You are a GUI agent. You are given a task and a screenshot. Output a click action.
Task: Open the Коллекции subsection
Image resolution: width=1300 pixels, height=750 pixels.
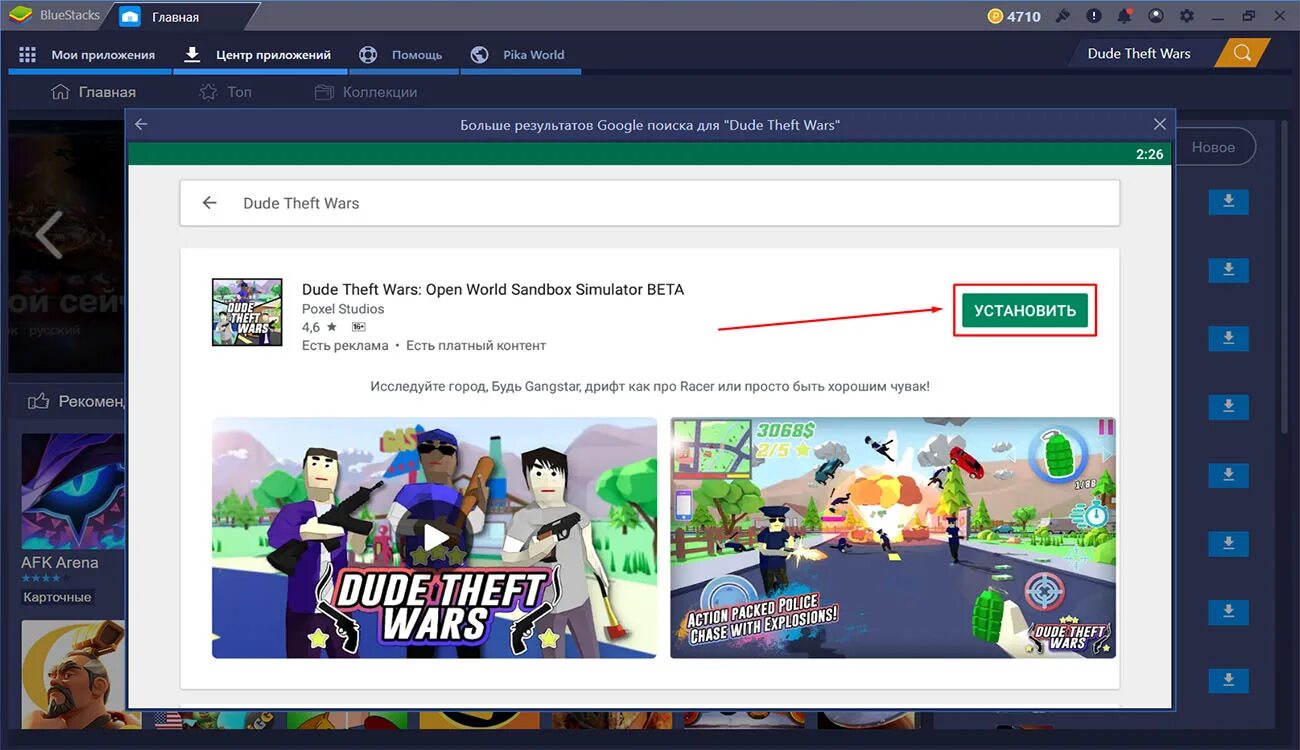pos(366,92)
